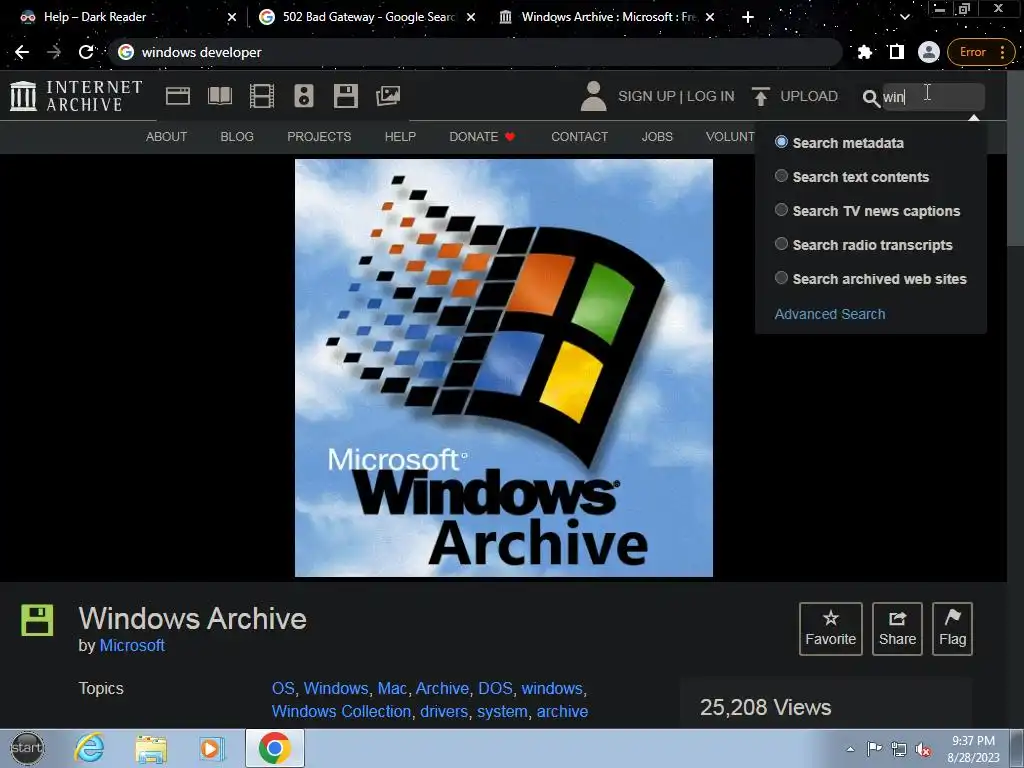Select Search text contents option
Image resolution: width=1024 pixels, height=768 pixels.
(781, 176)
